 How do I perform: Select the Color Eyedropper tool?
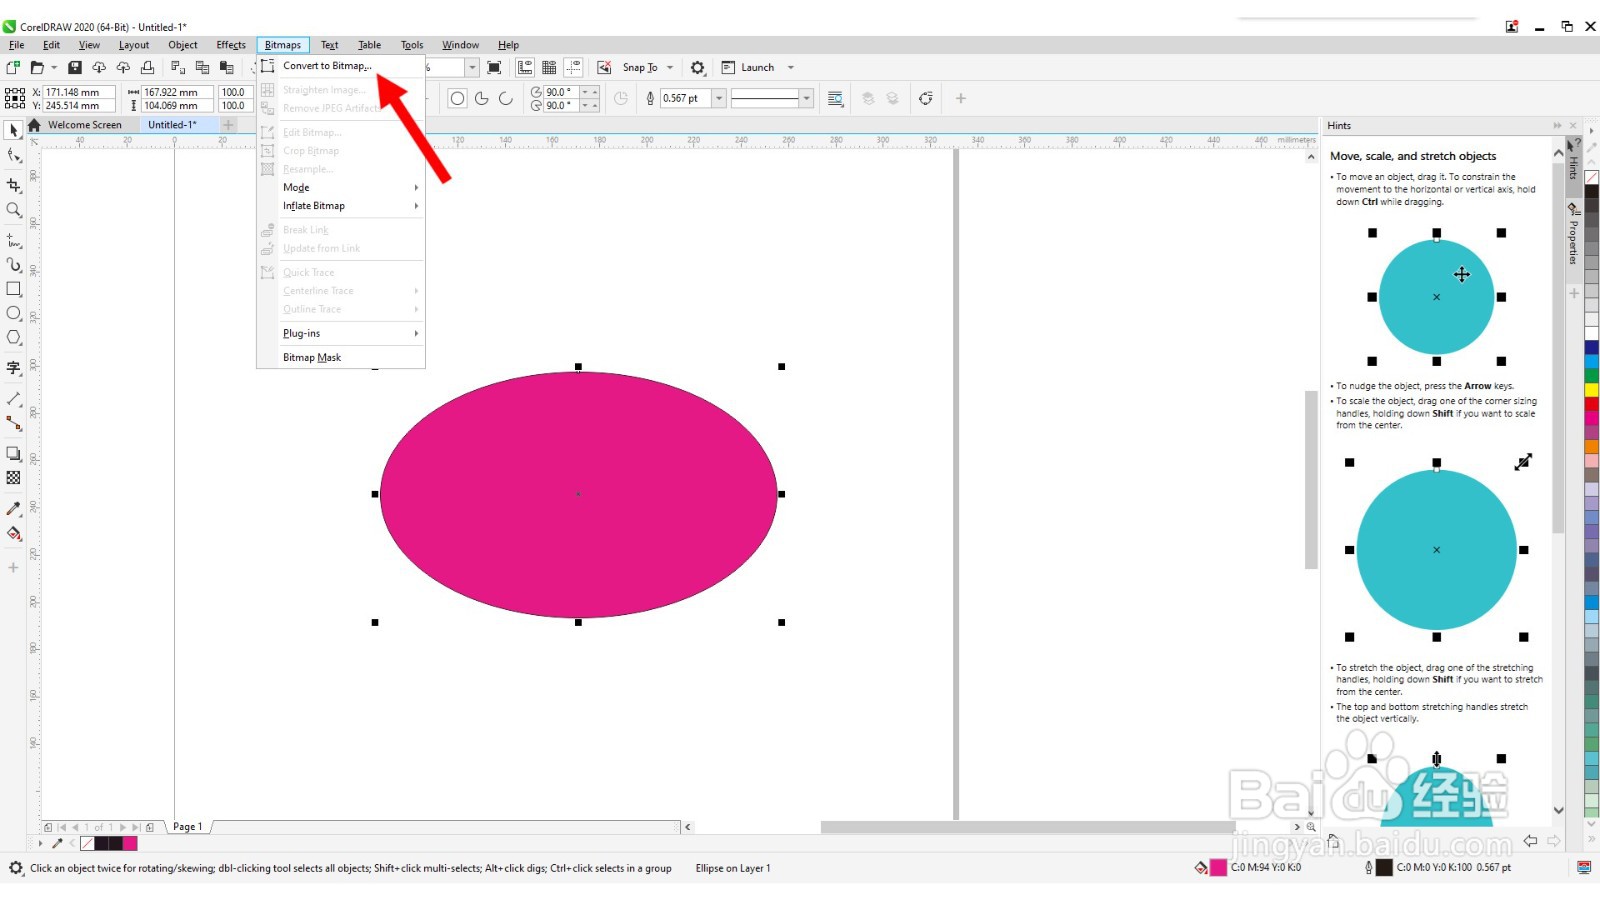14,509
